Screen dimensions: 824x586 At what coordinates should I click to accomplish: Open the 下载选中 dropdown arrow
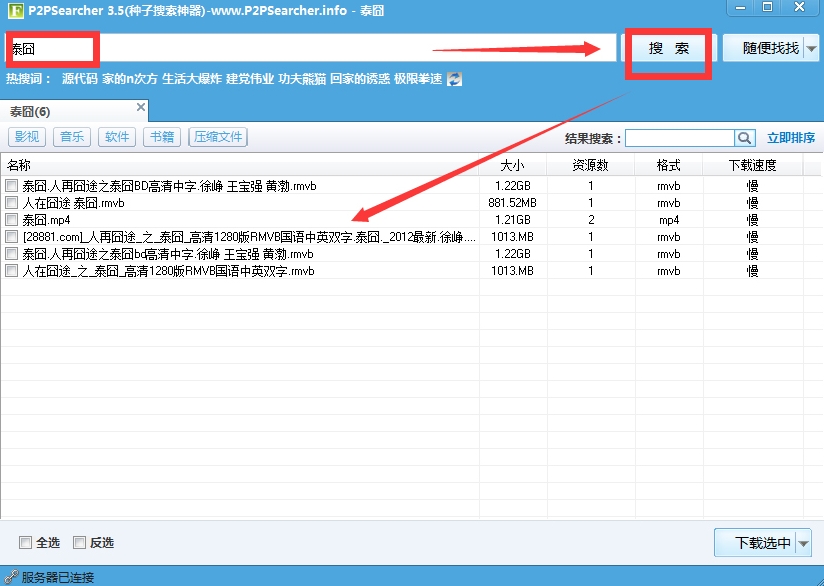pos(804,543)
